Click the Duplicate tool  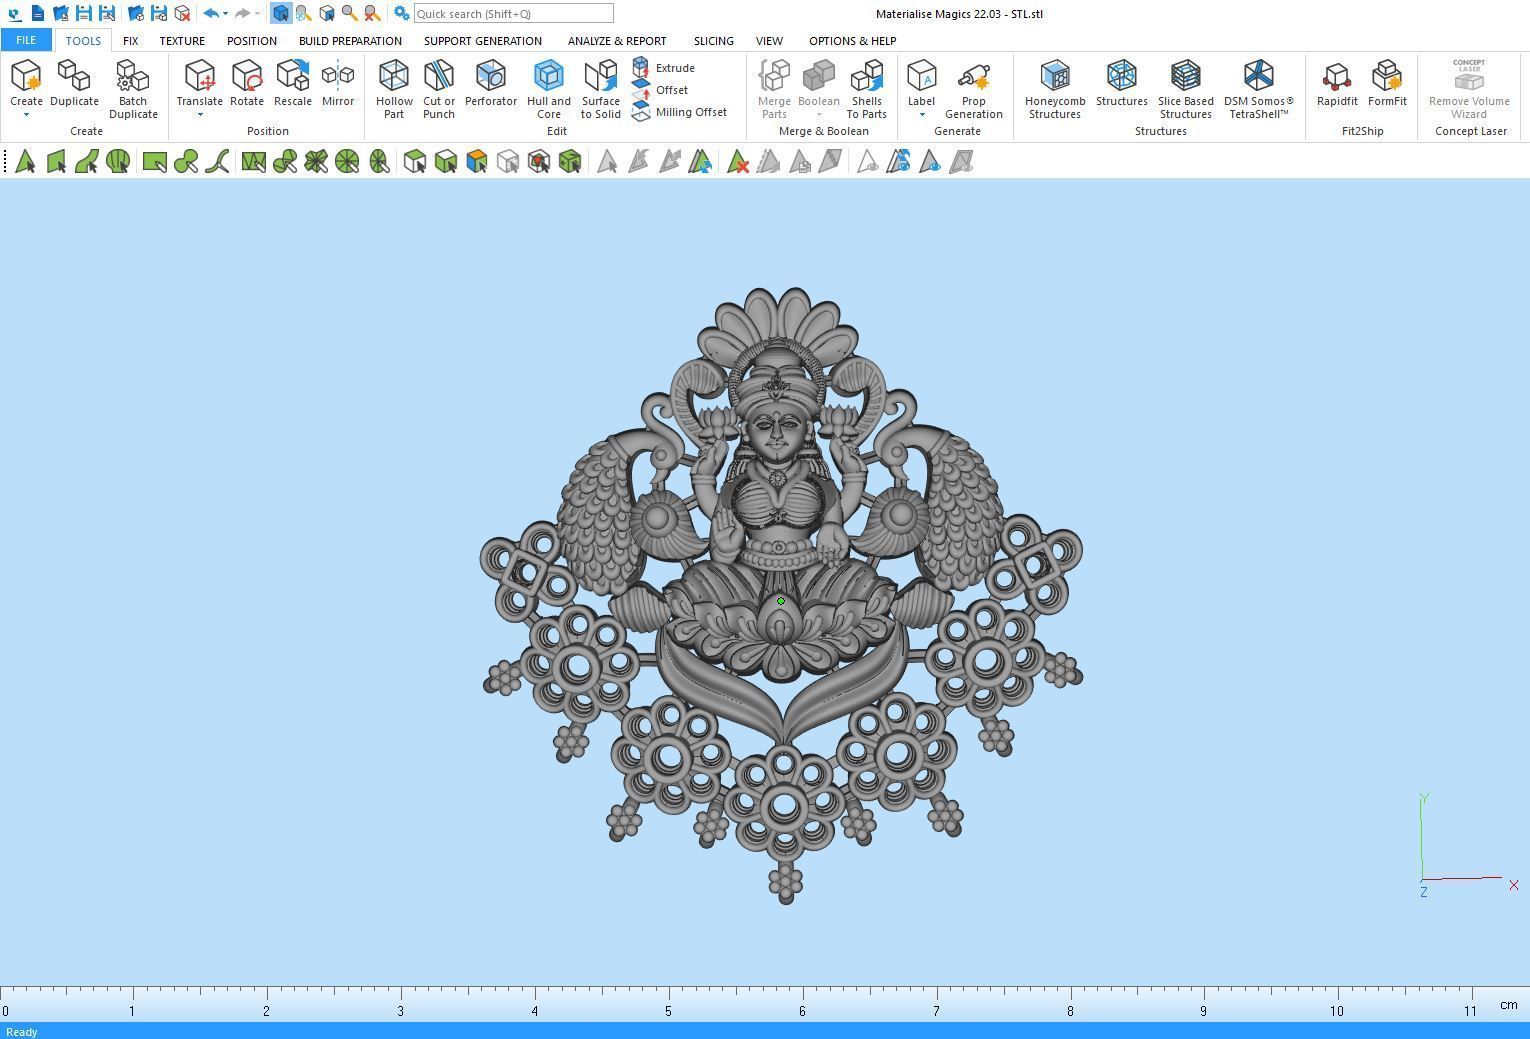pyautogui.click(x=74, y=83)
